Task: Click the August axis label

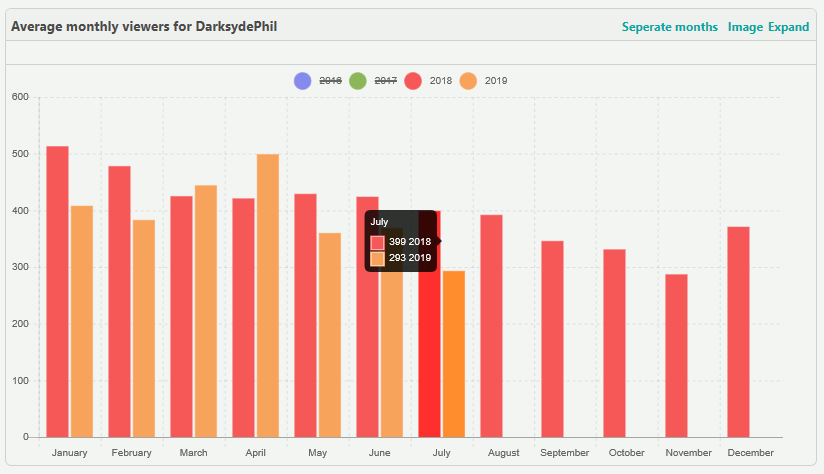Action: tap(503, 452)
